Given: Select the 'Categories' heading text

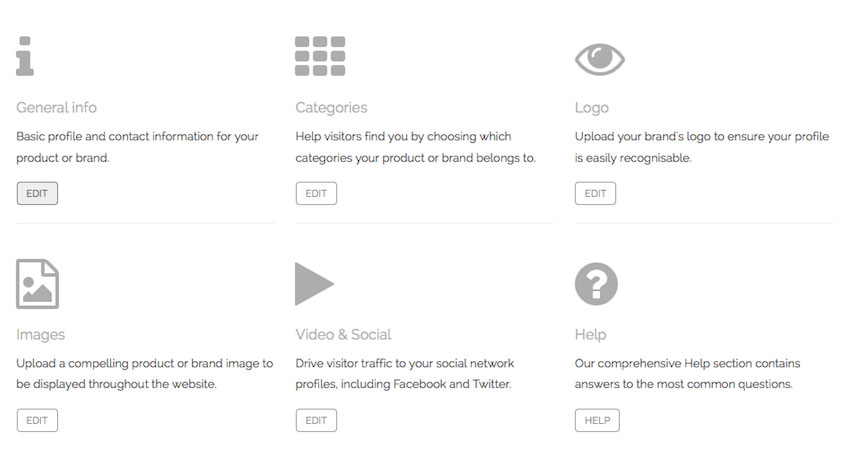Looking at the screenshot, I should (x=331, y=108).
